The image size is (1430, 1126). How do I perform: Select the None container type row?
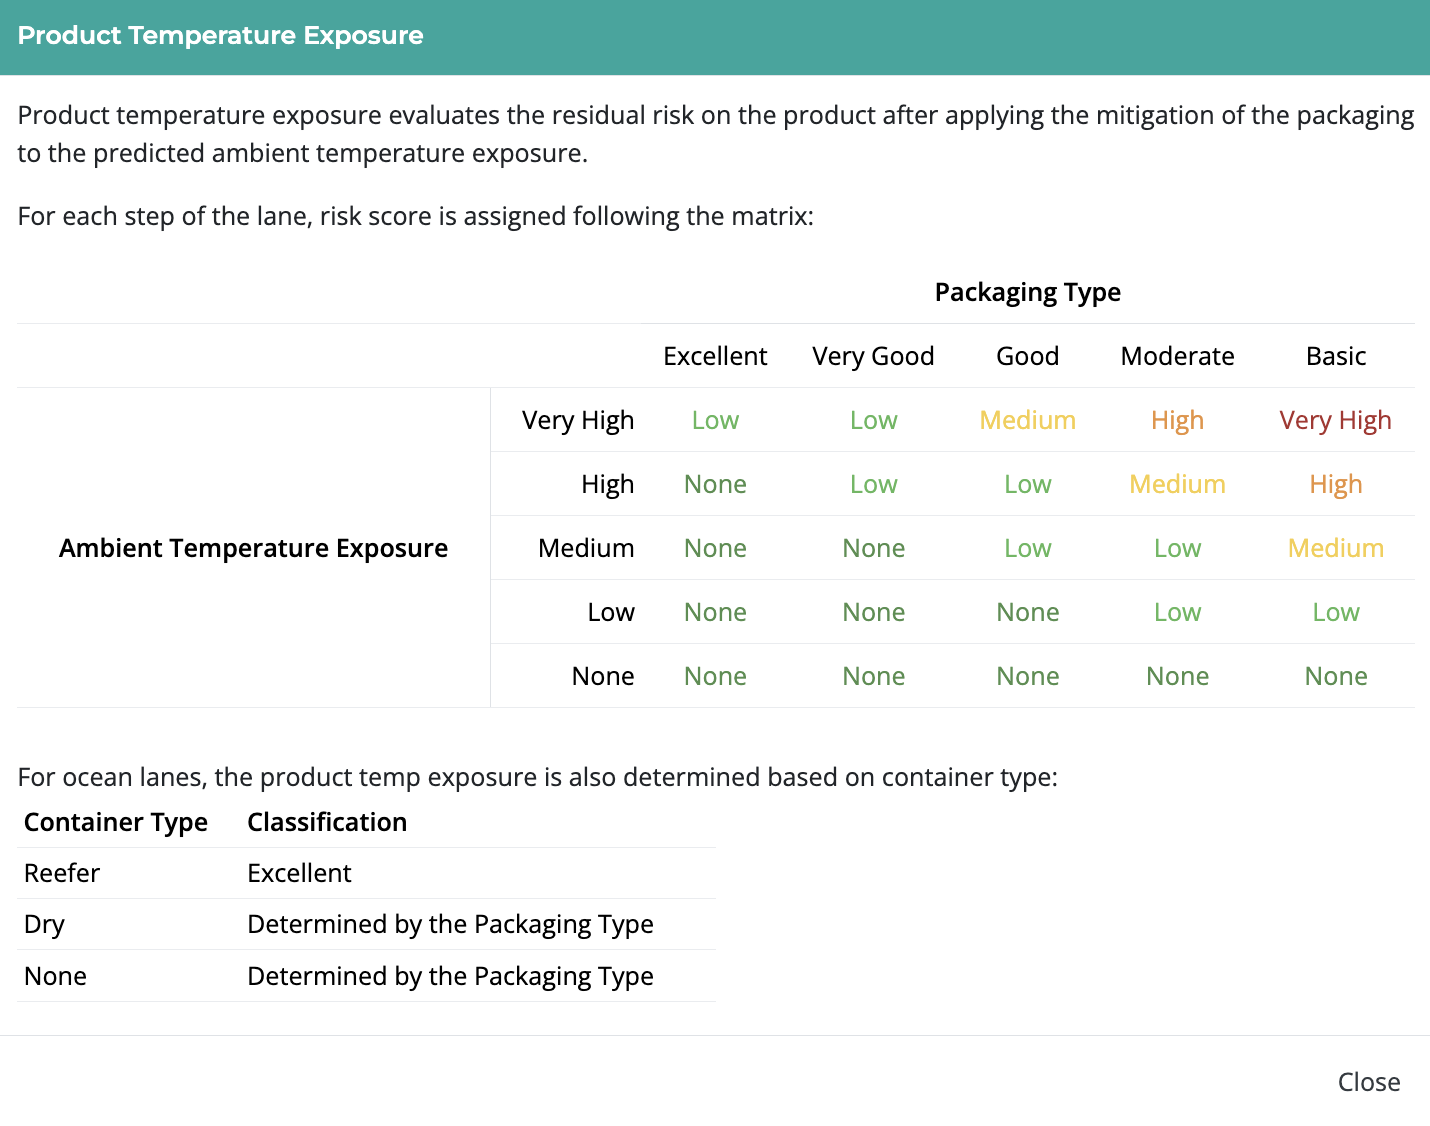pos(55,976)
